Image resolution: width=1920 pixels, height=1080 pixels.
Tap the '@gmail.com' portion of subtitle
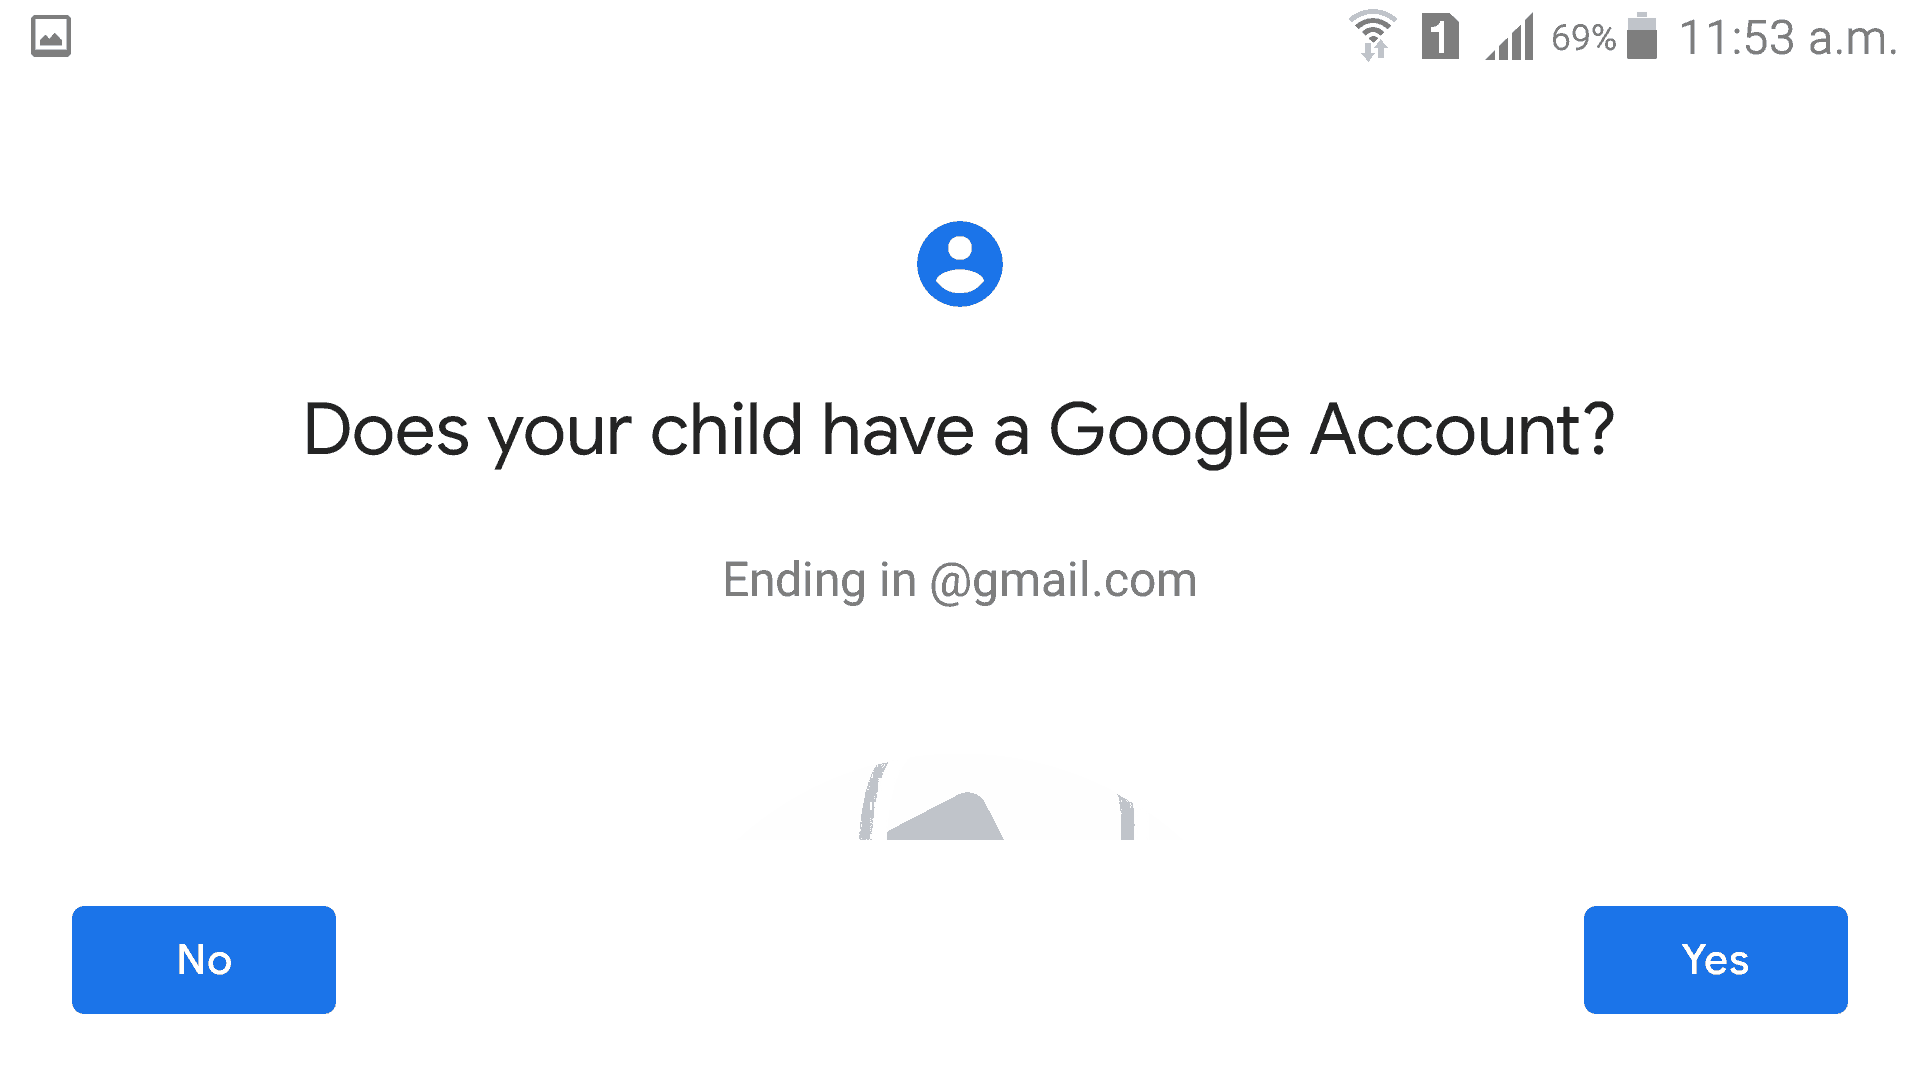pyautogui.click(x=1063, y=581)
